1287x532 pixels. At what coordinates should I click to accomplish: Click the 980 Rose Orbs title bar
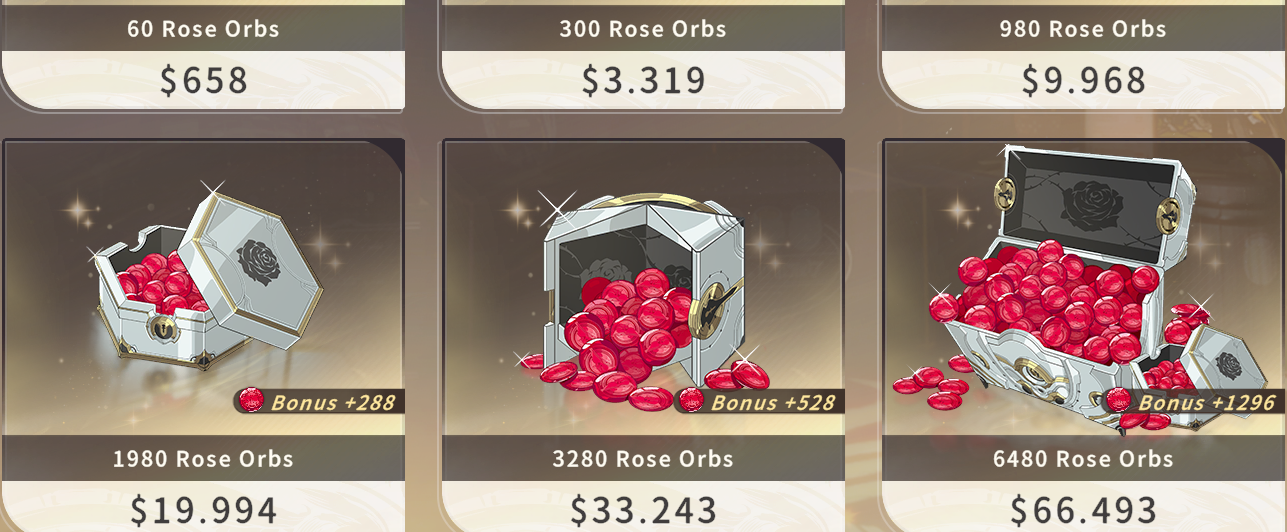coord(1083,28)
